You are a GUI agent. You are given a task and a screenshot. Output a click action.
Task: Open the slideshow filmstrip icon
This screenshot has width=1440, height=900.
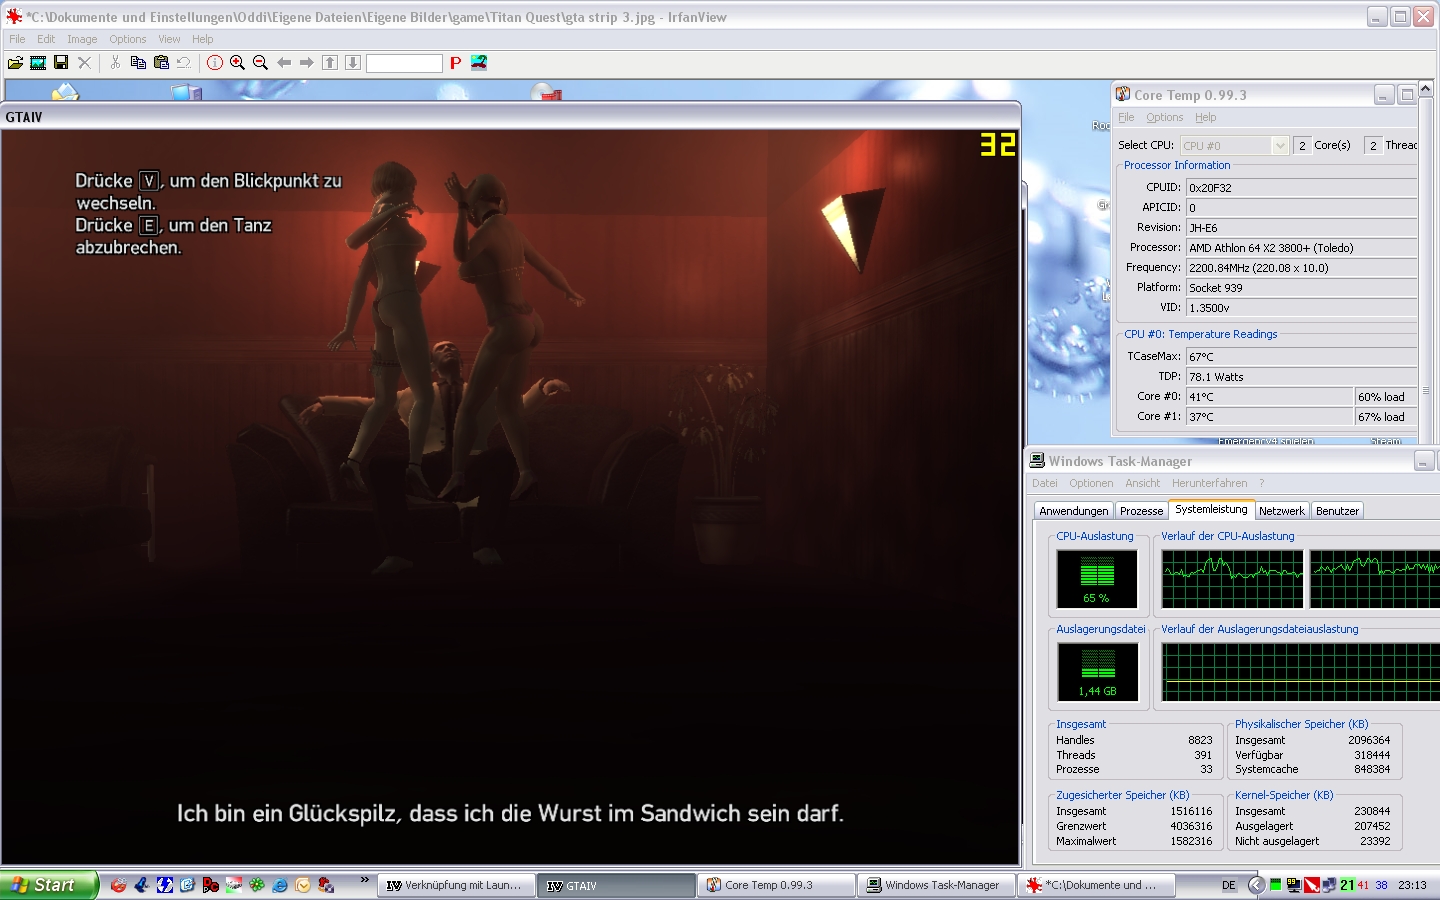pos(38,63)
